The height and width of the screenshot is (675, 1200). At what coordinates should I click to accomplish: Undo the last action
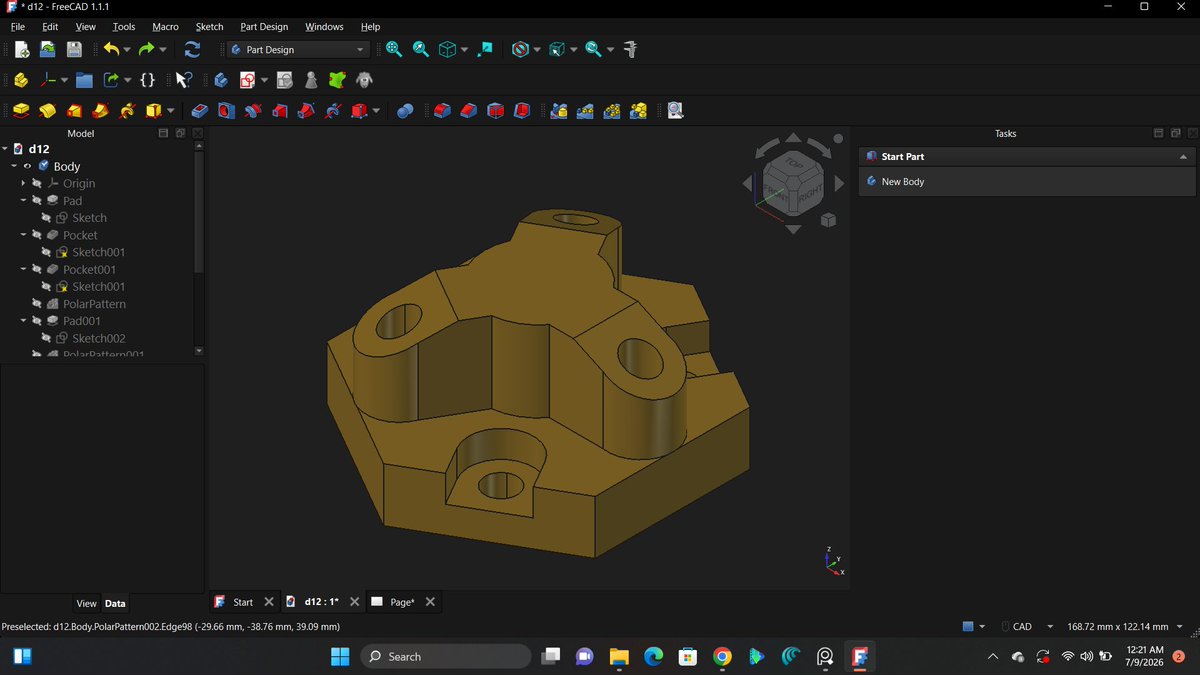pos(111,49)
